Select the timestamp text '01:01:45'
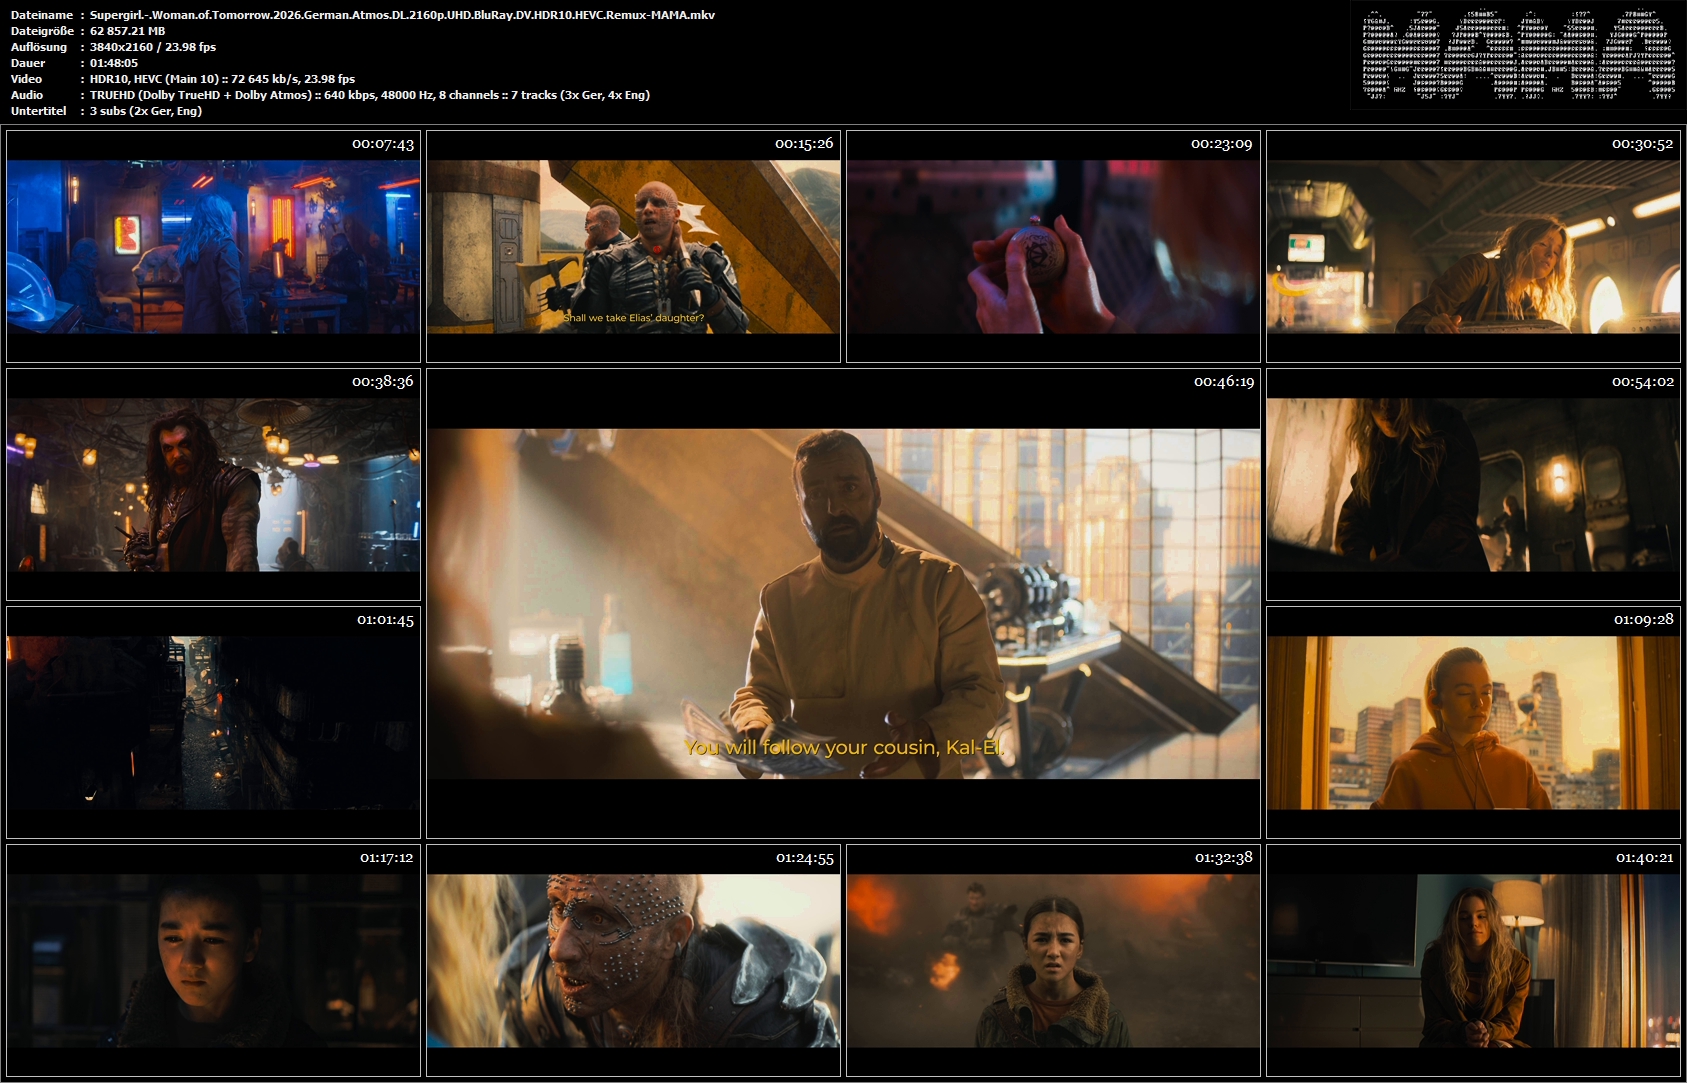Image resolution: width=1687 pixels, height=1083 pixels. [385, 620]
